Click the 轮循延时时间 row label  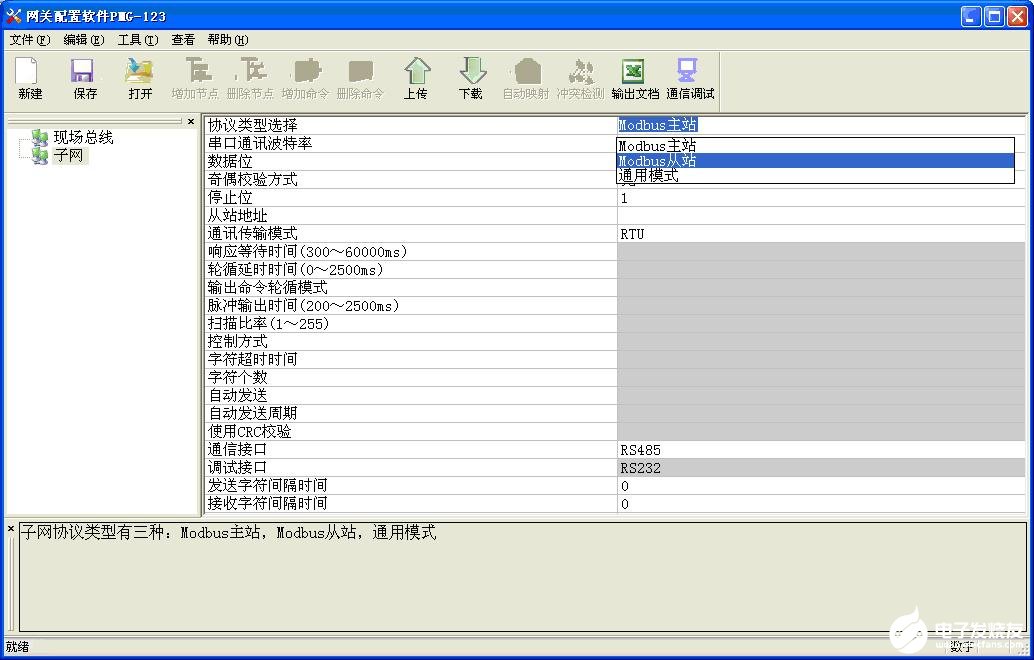pos(295,270)
